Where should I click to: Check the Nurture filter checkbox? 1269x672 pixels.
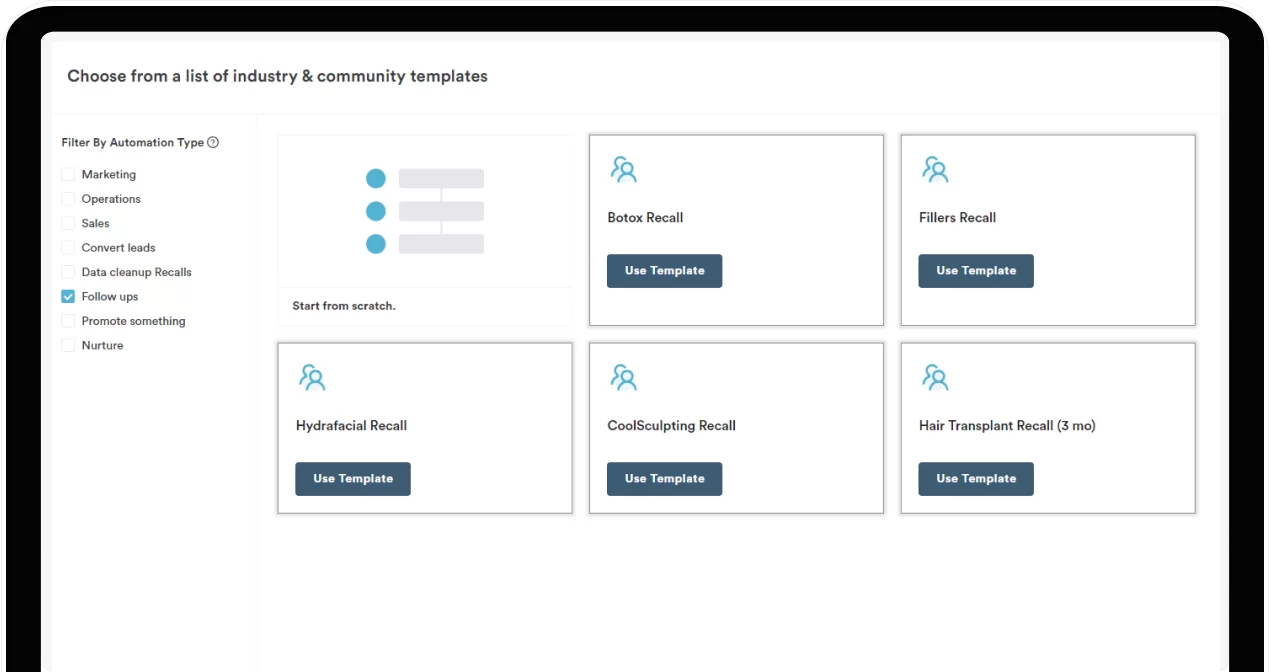[68, 346]
